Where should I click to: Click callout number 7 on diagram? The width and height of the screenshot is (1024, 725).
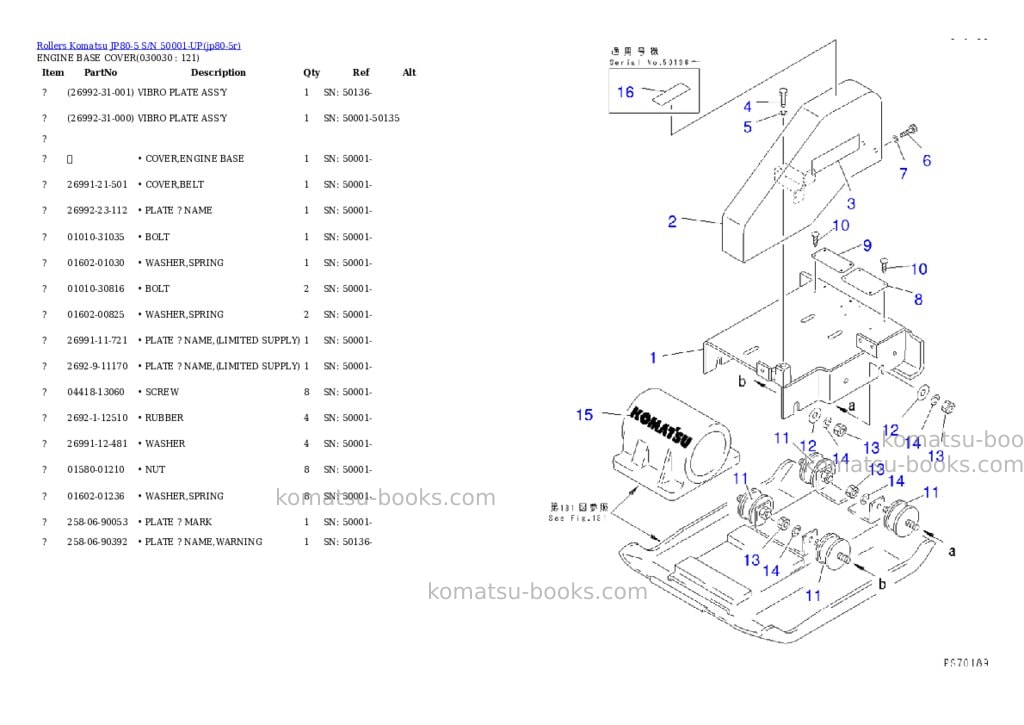pyautogui.click(x=903, y=174)
